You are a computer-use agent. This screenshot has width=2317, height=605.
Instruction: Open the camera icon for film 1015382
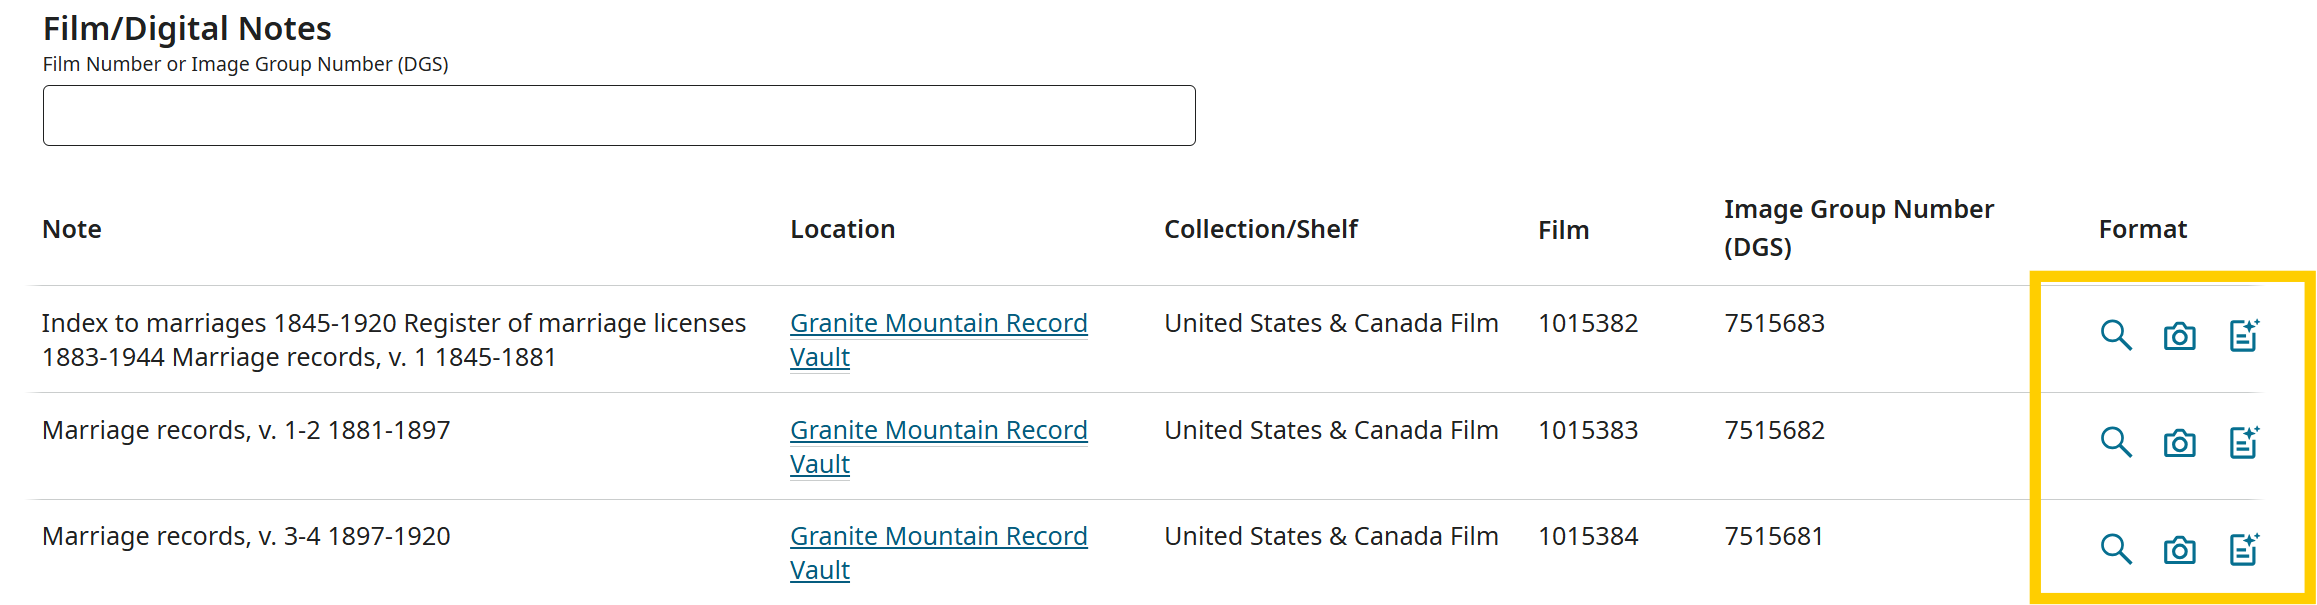tap(2179, 336)
